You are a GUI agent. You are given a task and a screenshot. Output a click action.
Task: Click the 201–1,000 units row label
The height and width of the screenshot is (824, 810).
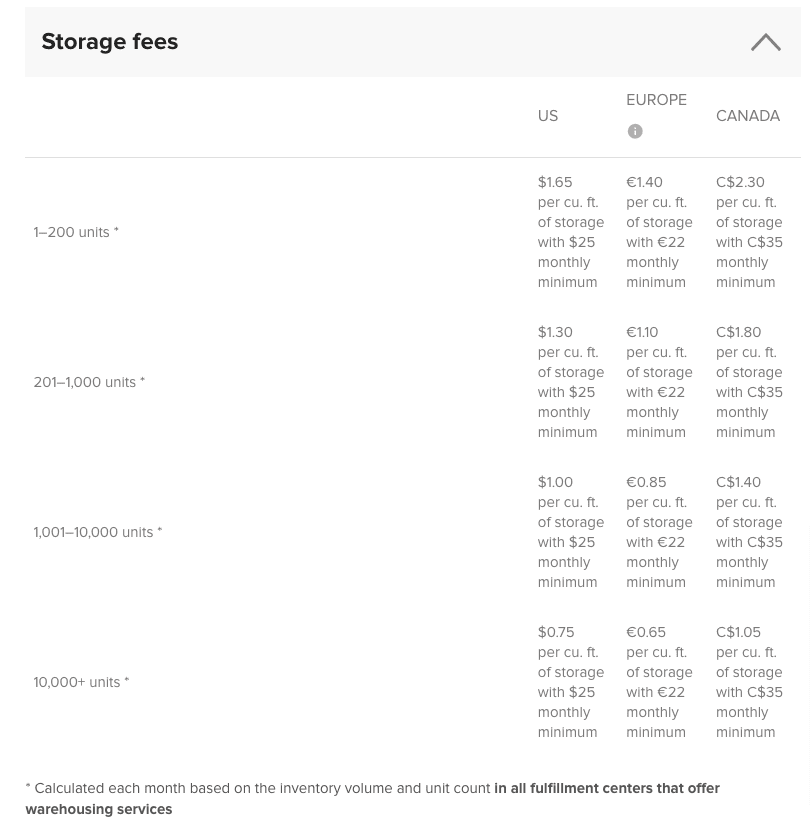point(89,382)
